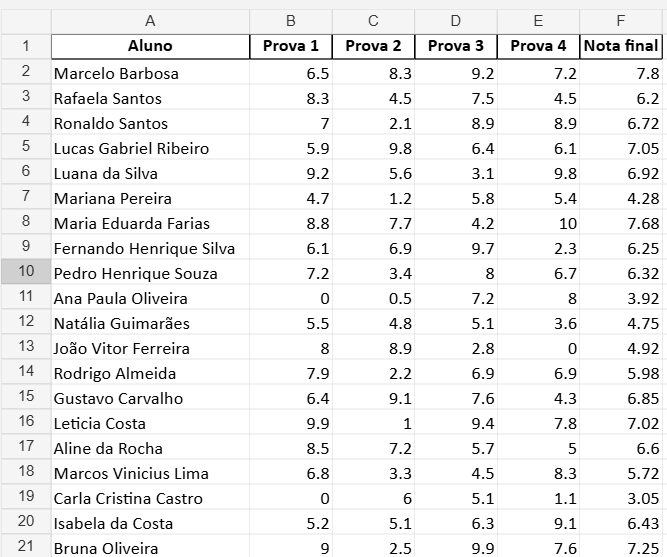This screenshot has width=667, height=557.
Task: Click Ana Paula Oliveira final grade 3.92
Action: click(621, 298)
